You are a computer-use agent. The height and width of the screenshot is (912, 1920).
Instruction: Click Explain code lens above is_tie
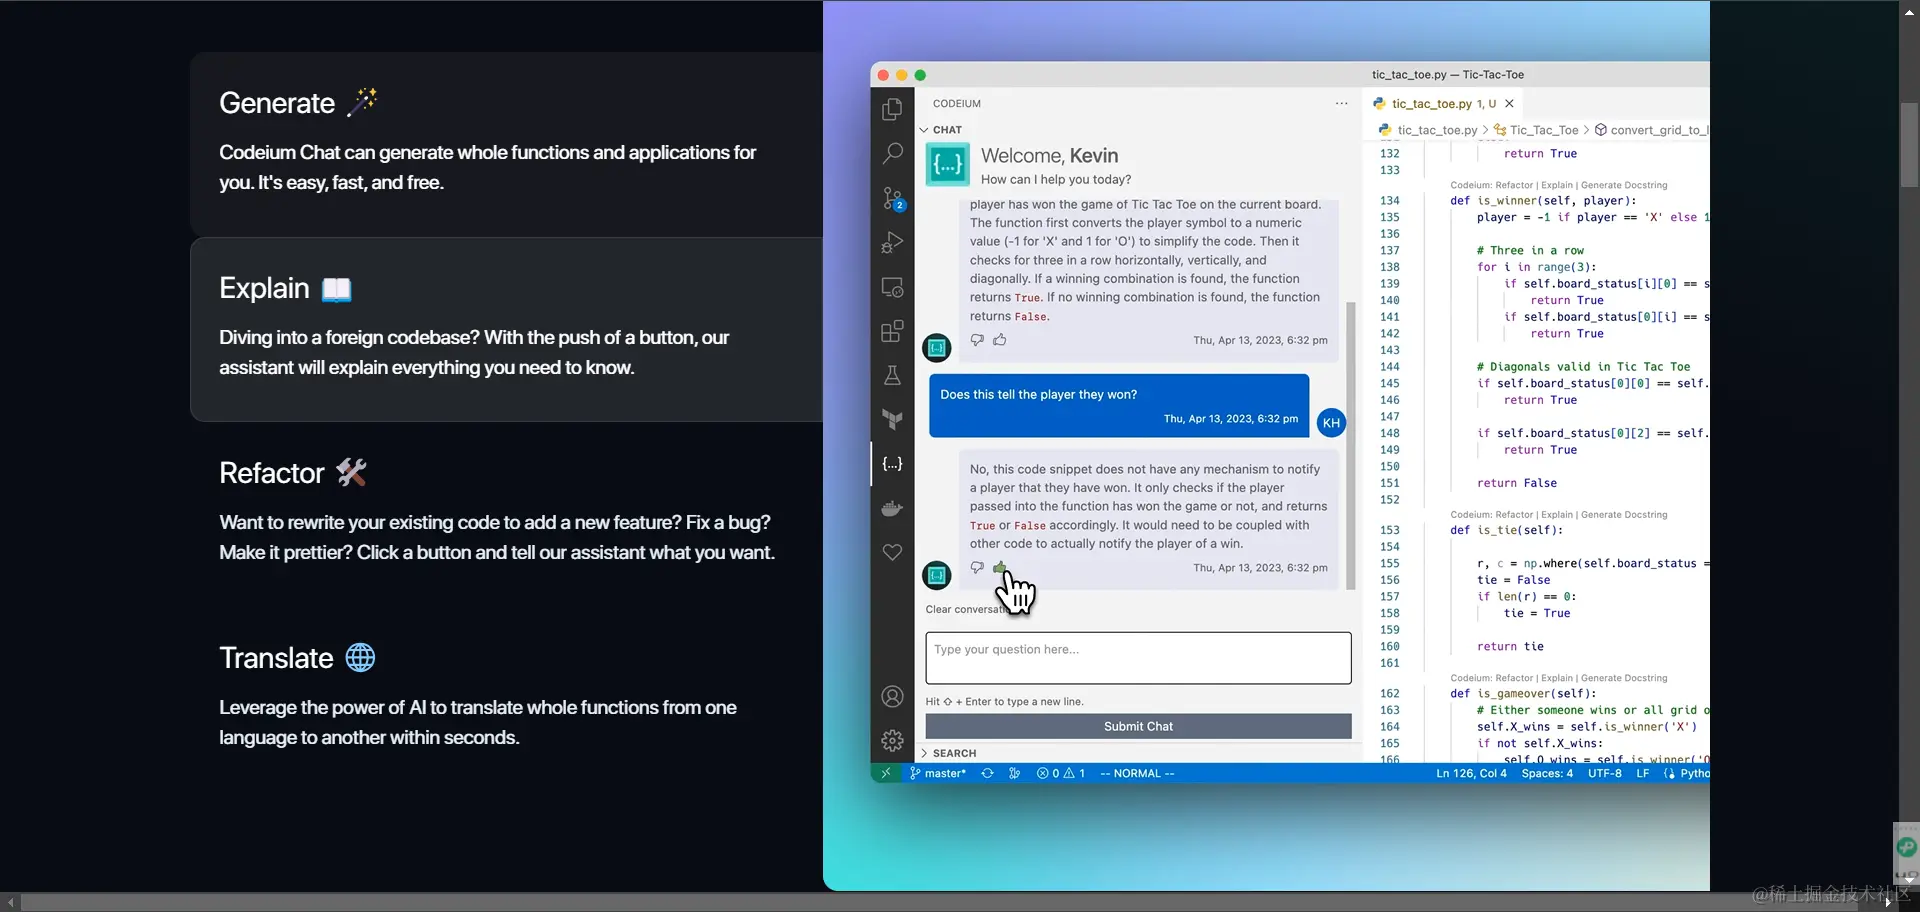coord(1556,515)
